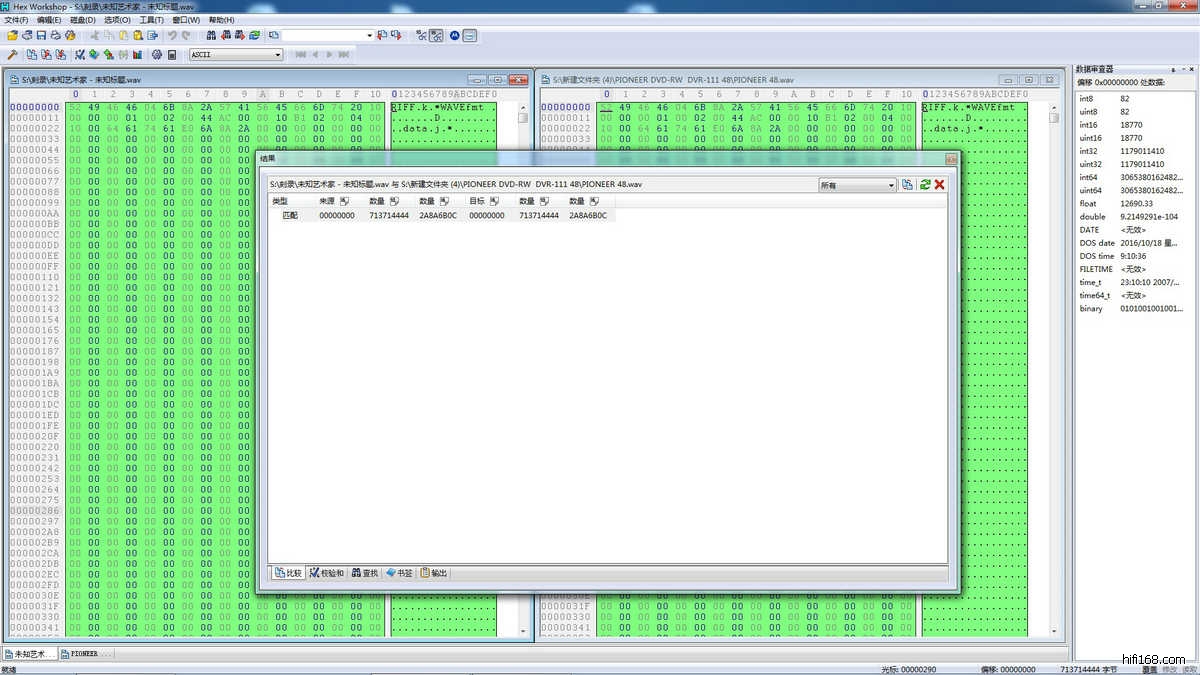The width and height of the screenshot is (1200, 675).
Task: Click green refresh icon in results panel
Action: click(925, 185)
